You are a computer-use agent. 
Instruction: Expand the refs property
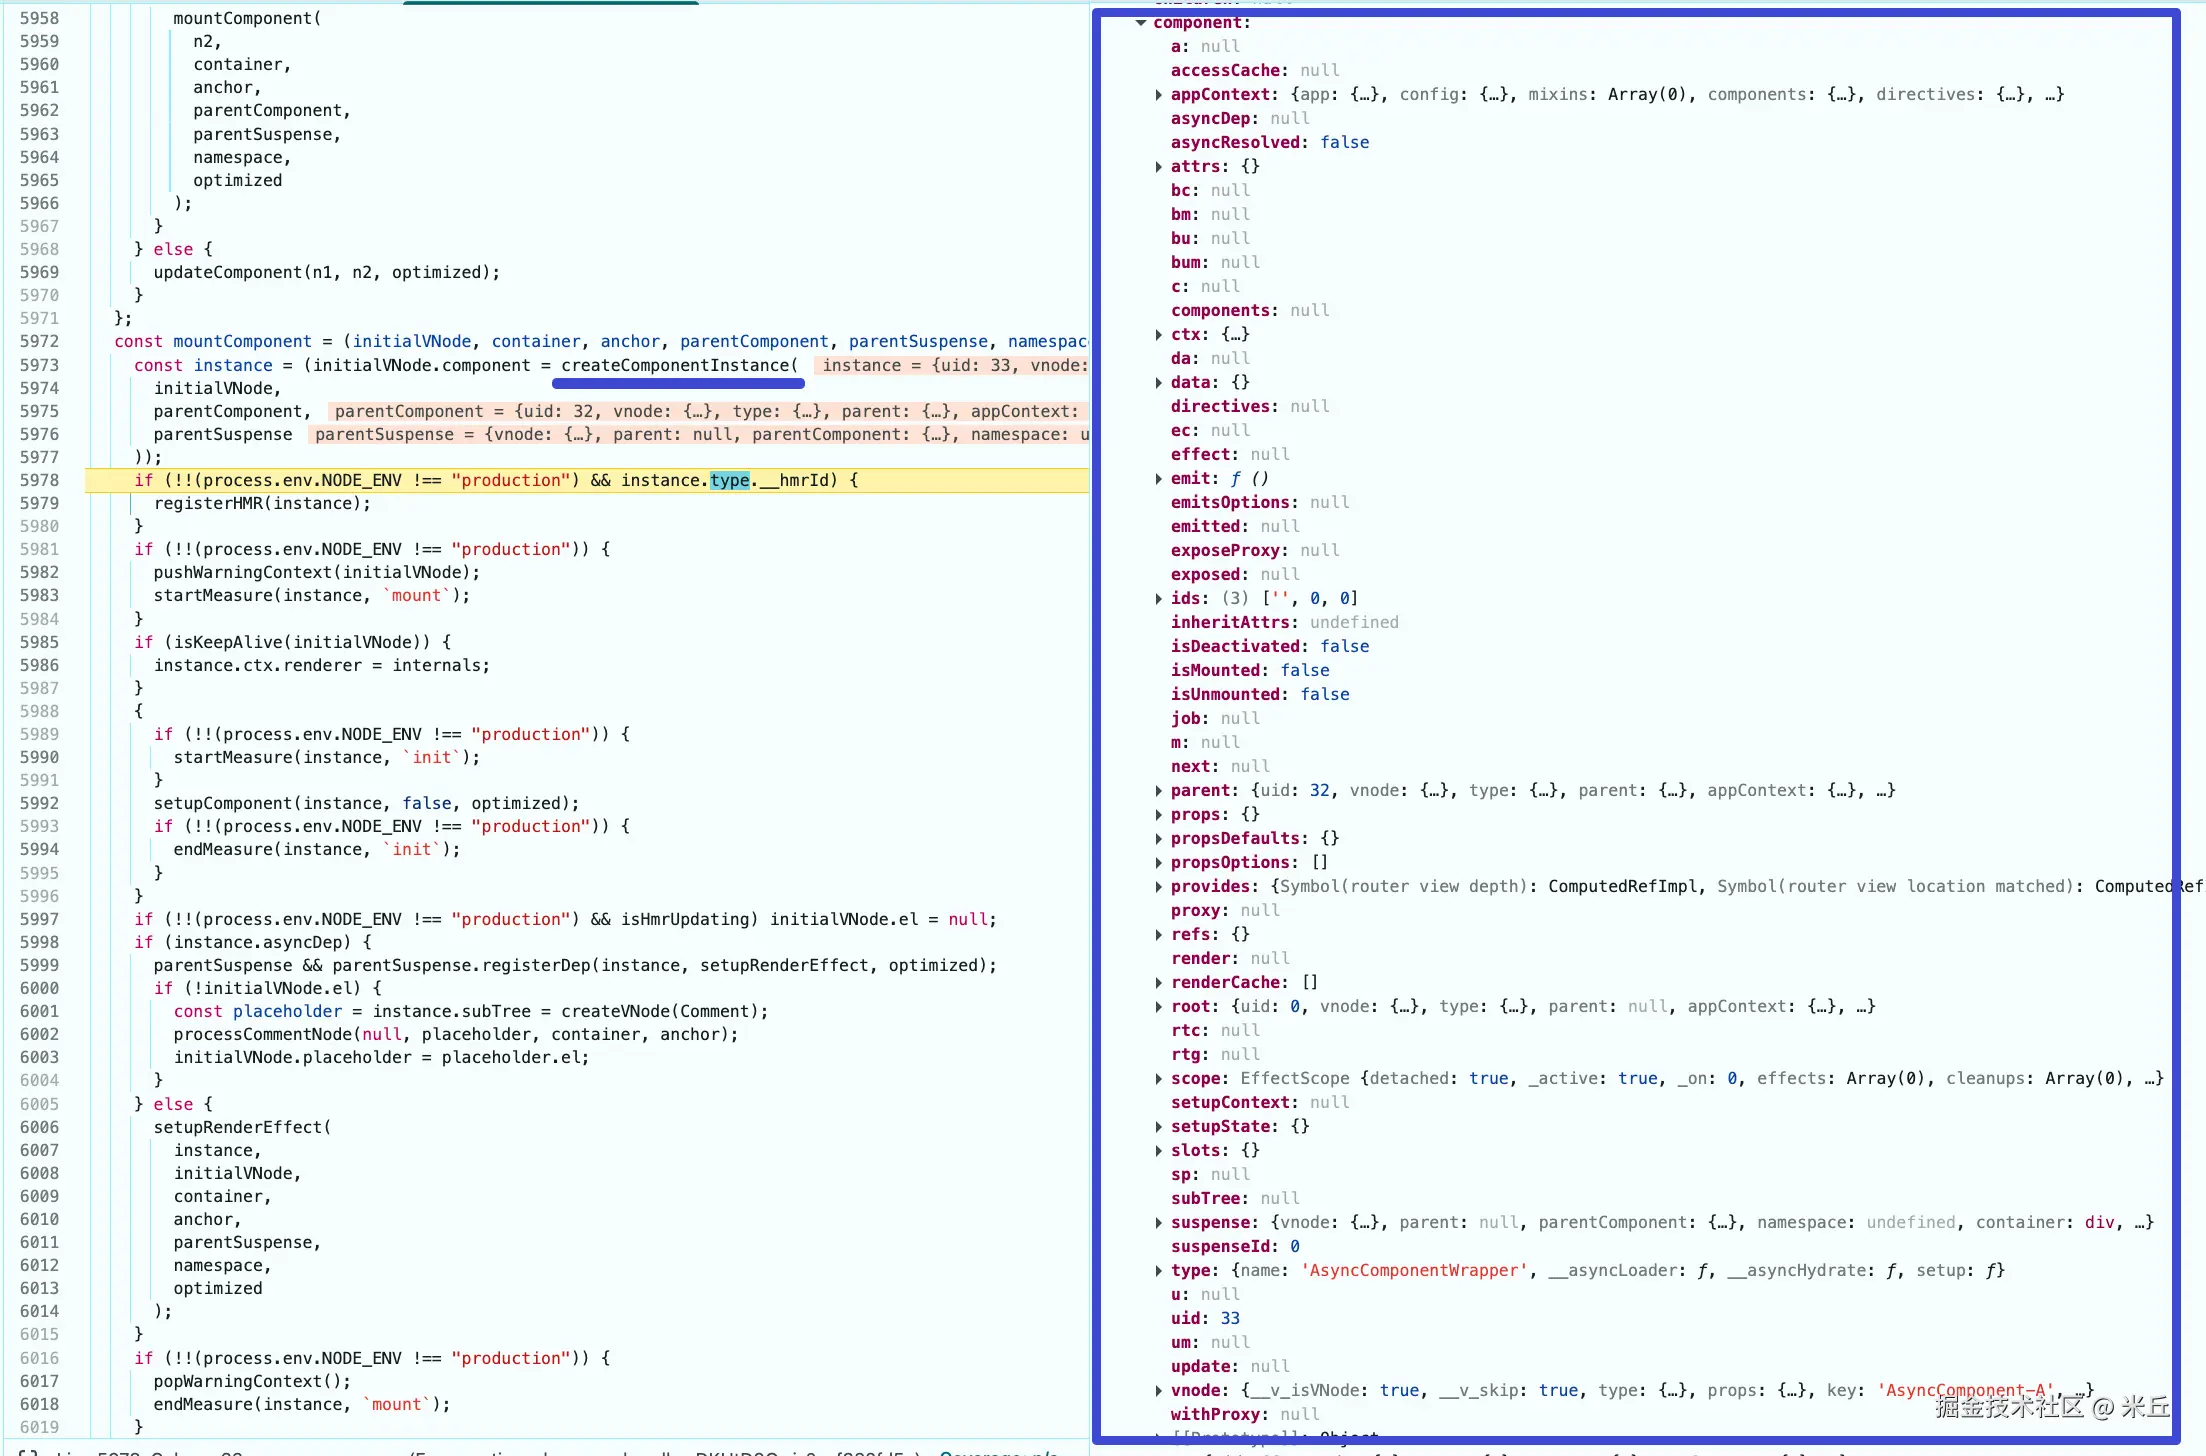click(1158, 935)
